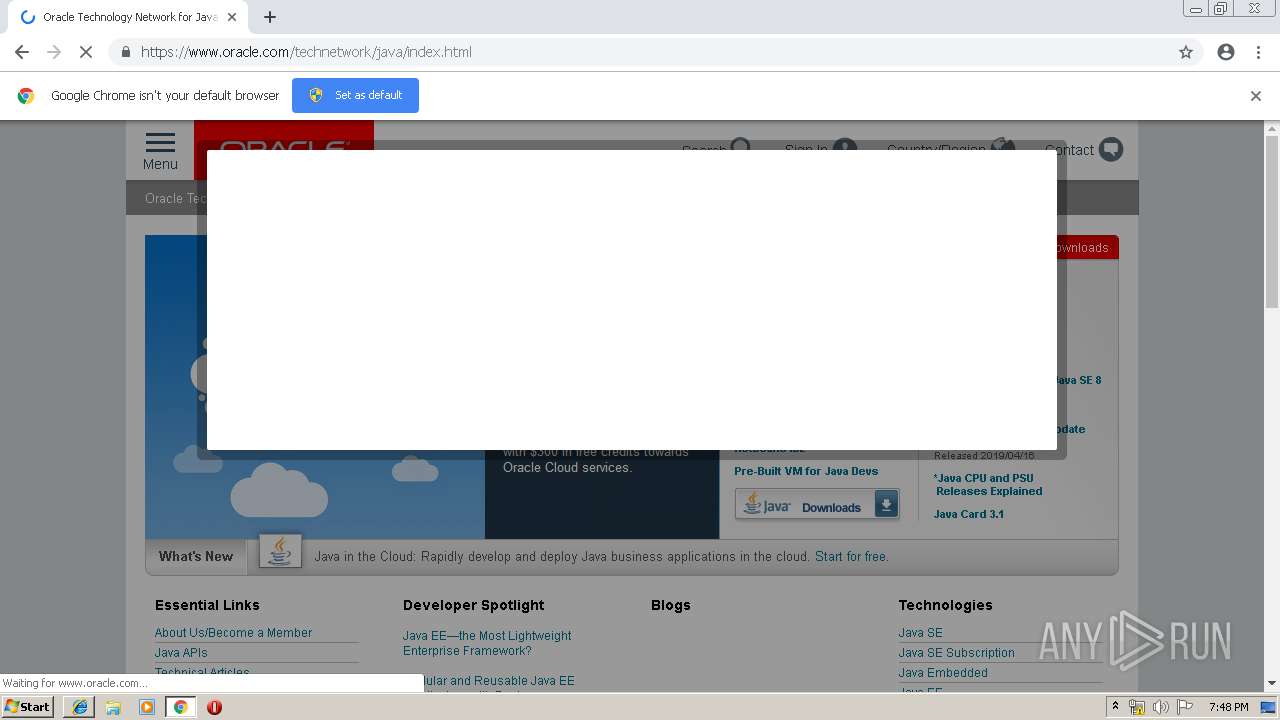Click the Contact link text

point(1070,150)
